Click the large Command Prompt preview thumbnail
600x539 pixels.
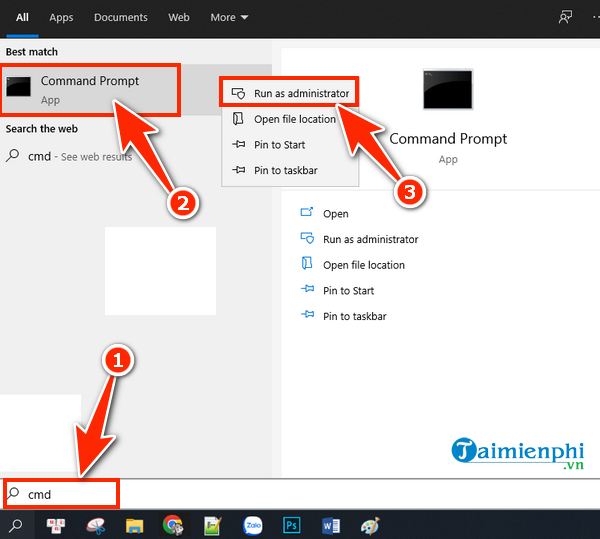[x=448, y=89]
